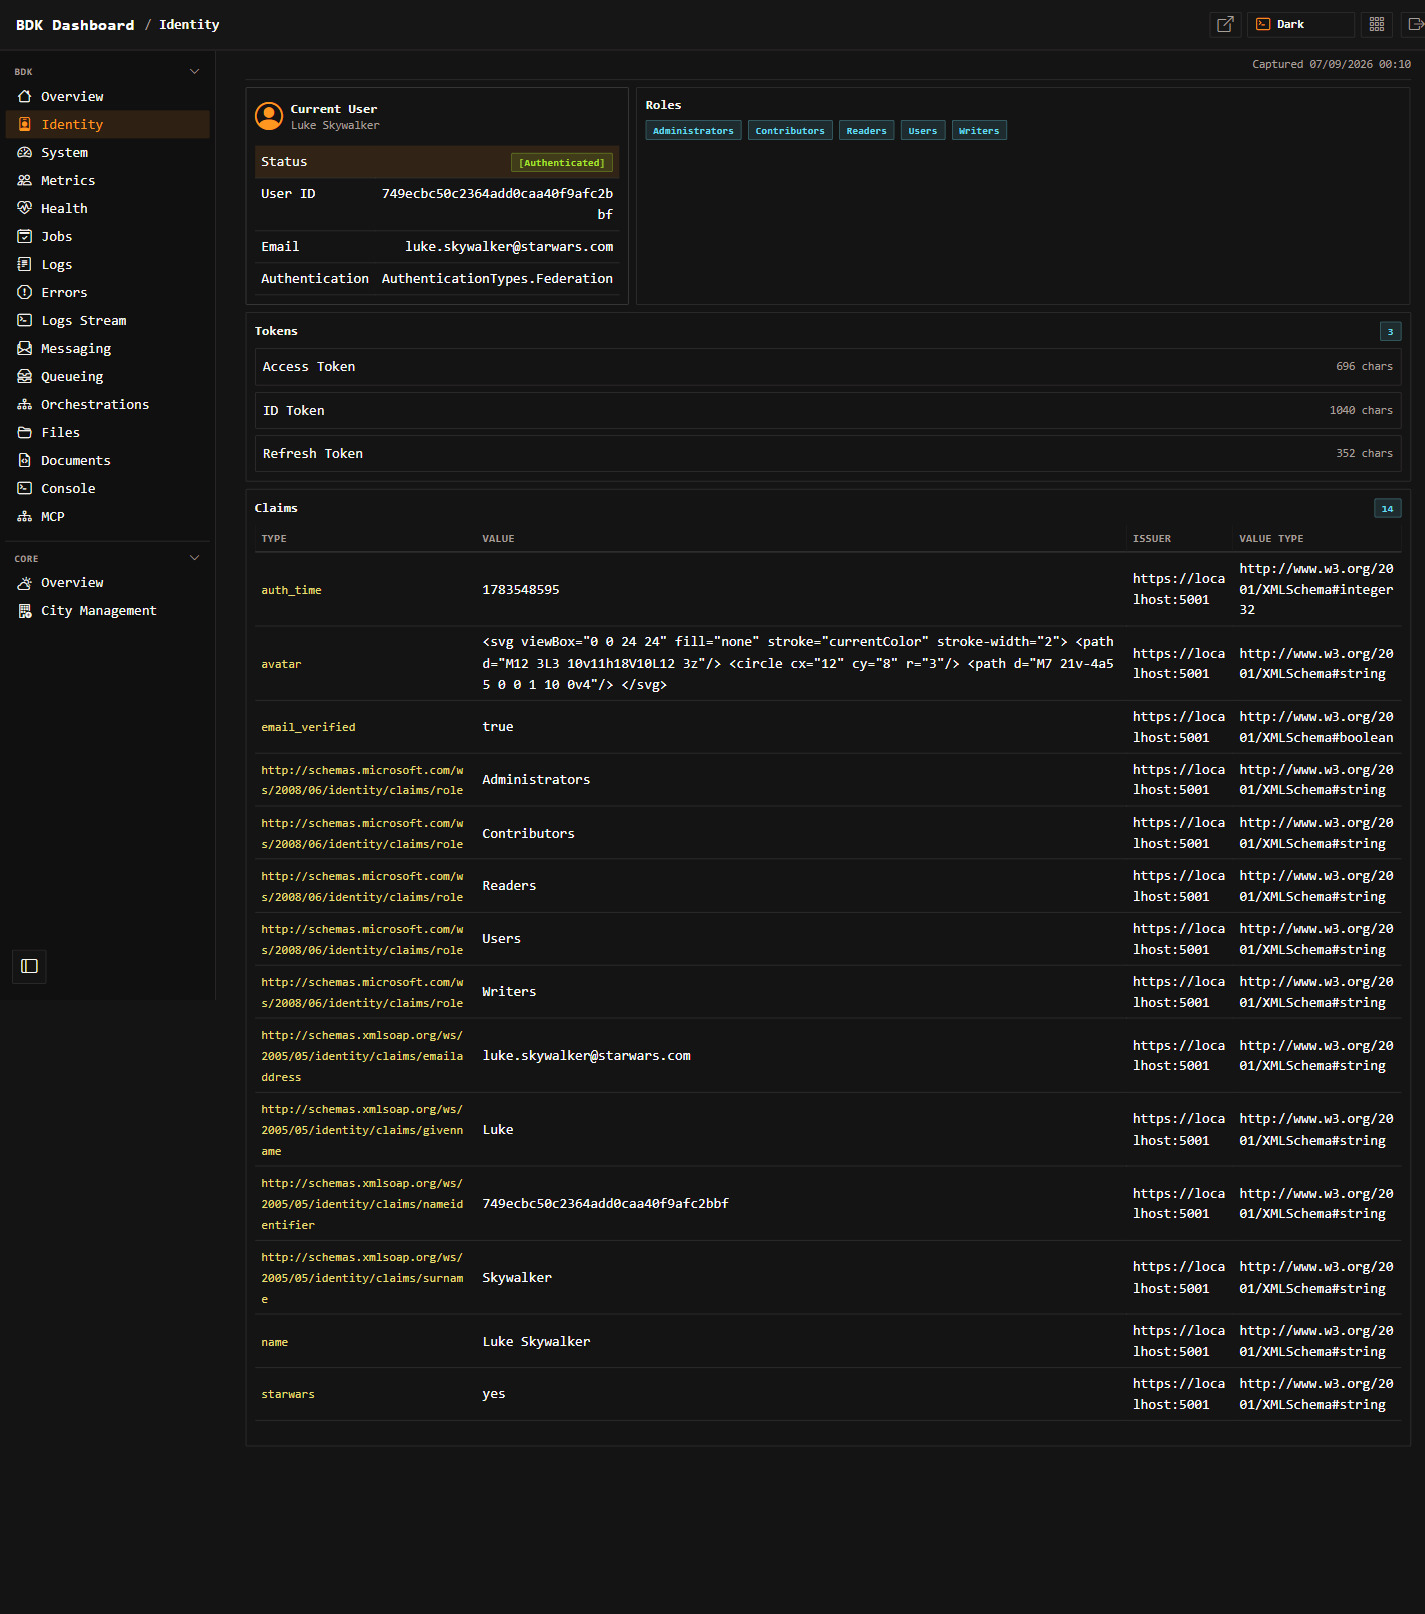Viewport: 1425px width, 1614px height.
Task: Click the Identity badge icon in sidebar
Action: [x=25, y=124]
